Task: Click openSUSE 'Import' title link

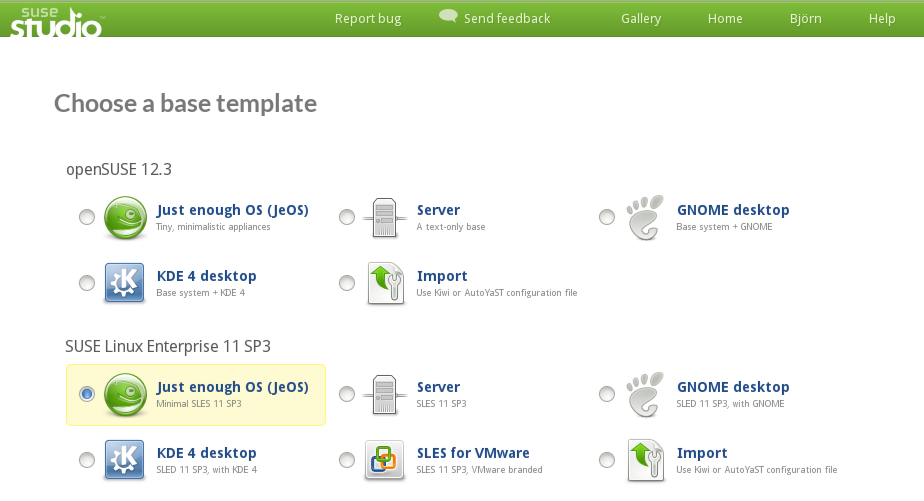Action: (x=442, y=276)
